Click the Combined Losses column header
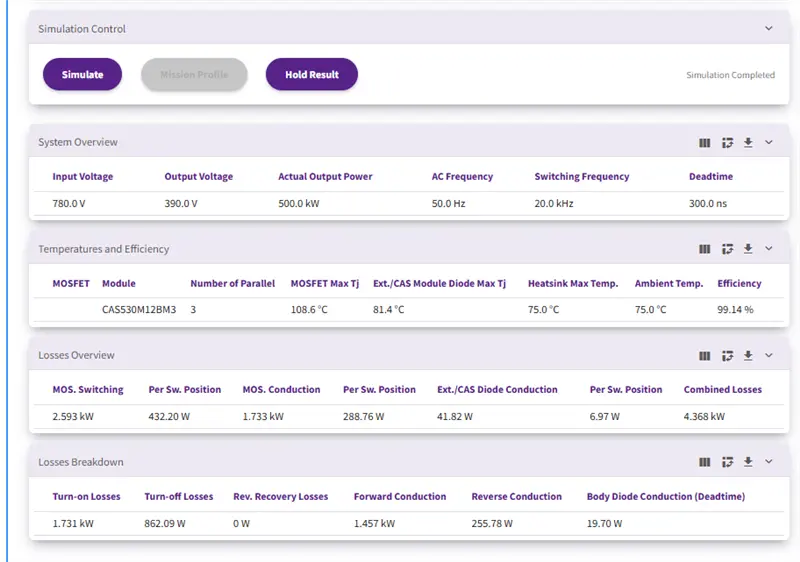 (722, 390)
